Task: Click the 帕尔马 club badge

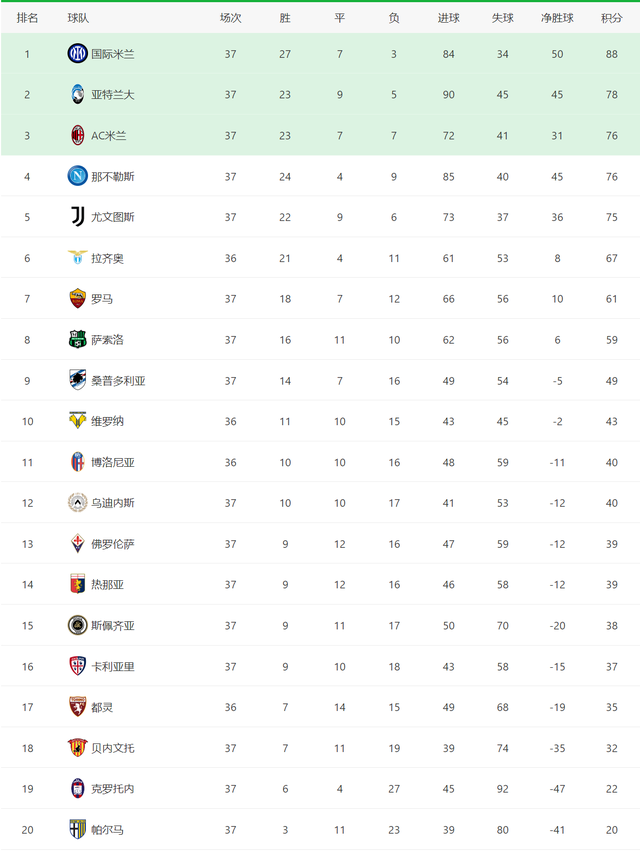Action: 78,829
